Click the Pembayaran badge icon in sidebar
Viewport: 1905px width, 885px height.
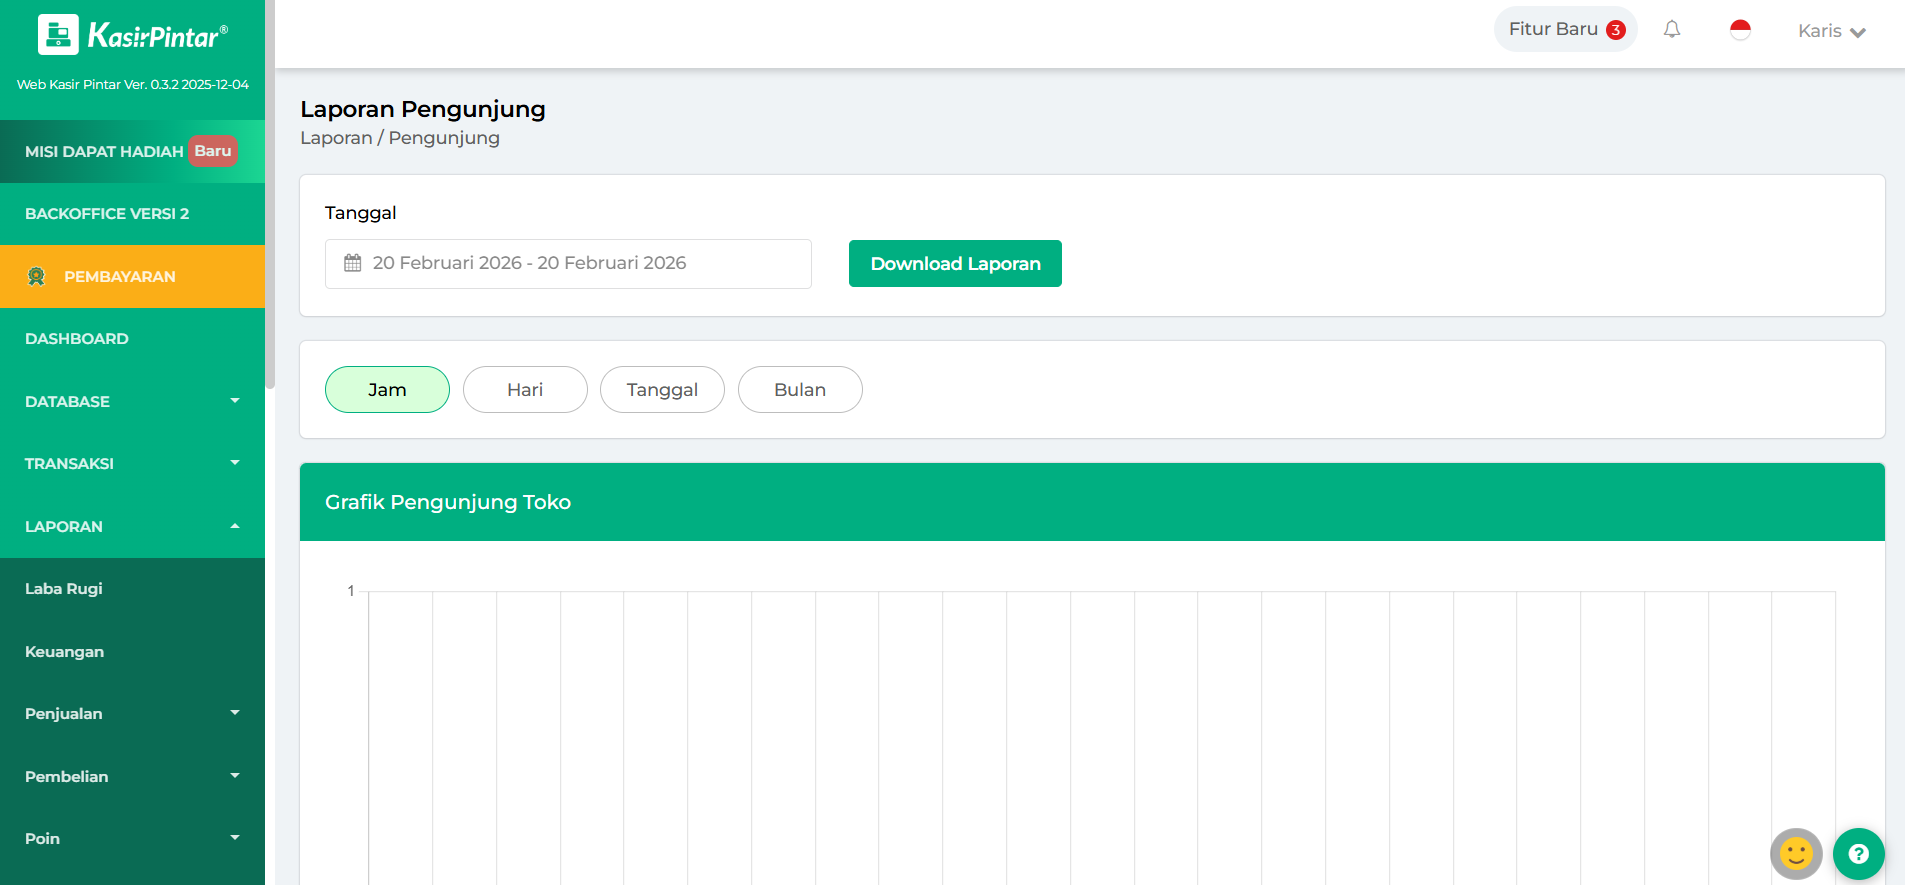(x=37, y=277)
